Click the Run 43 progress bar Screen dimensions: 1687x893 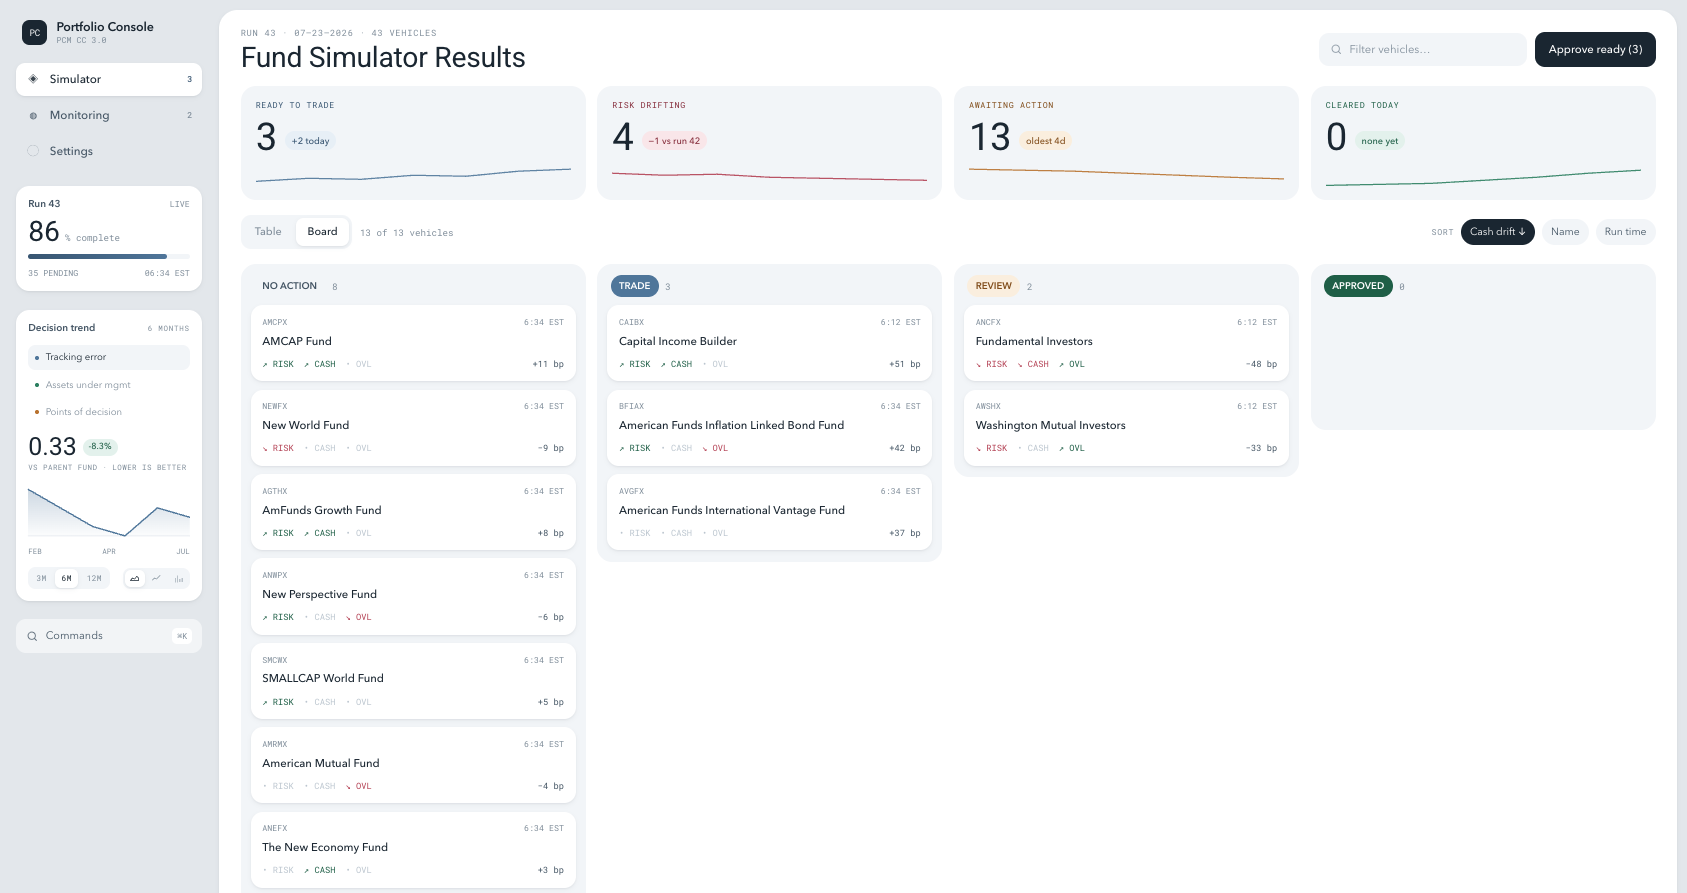[x=109, y=257]
